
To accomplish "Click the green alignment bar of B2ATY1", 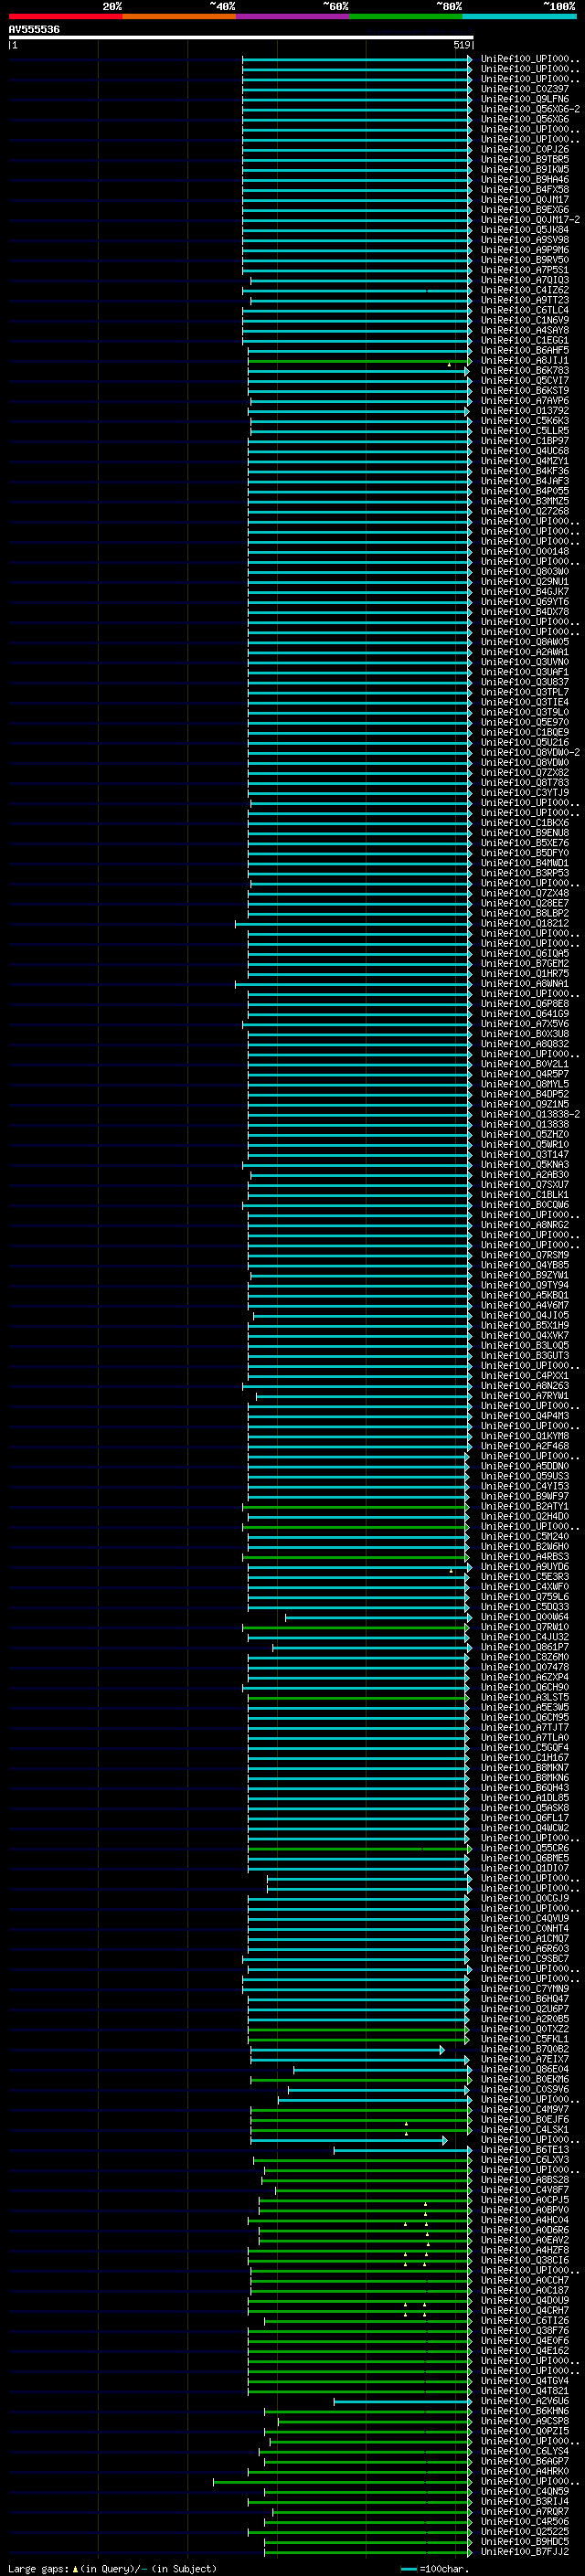I will (355, 1506).
